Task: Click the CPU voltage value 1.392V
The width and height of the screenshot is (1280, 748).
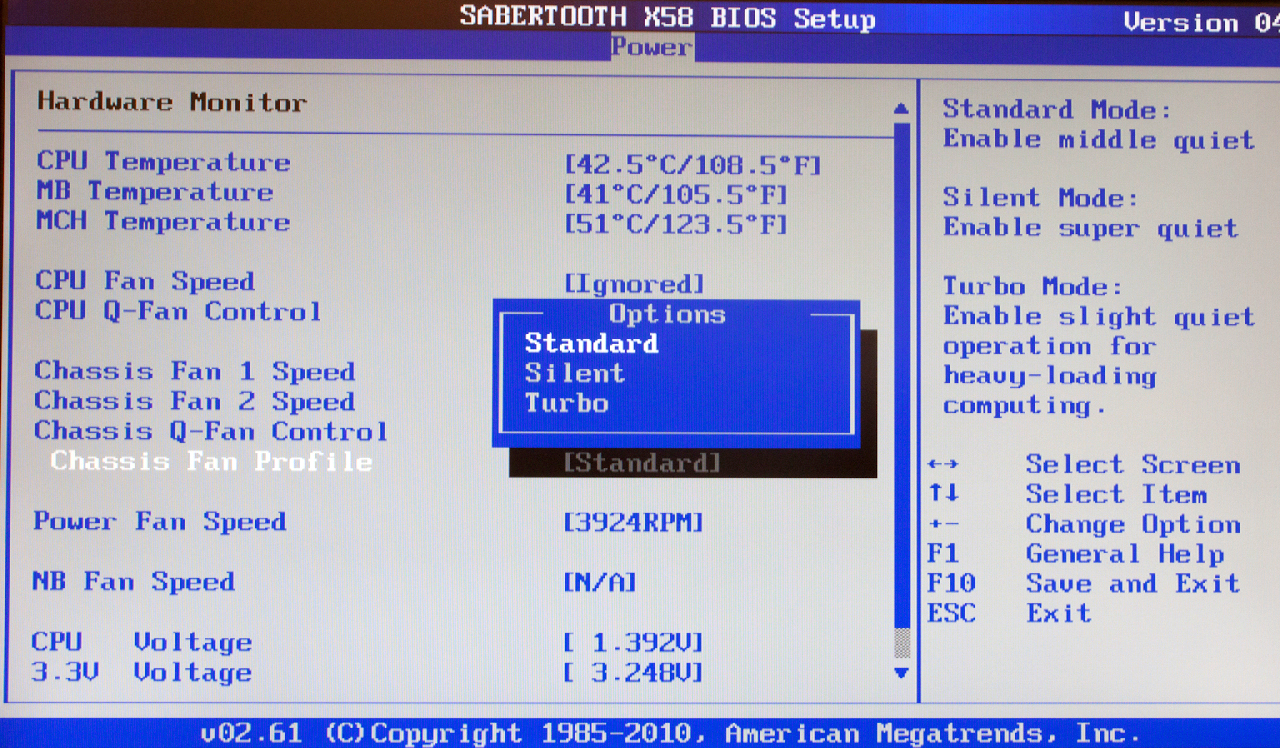Action: [634, 642]
